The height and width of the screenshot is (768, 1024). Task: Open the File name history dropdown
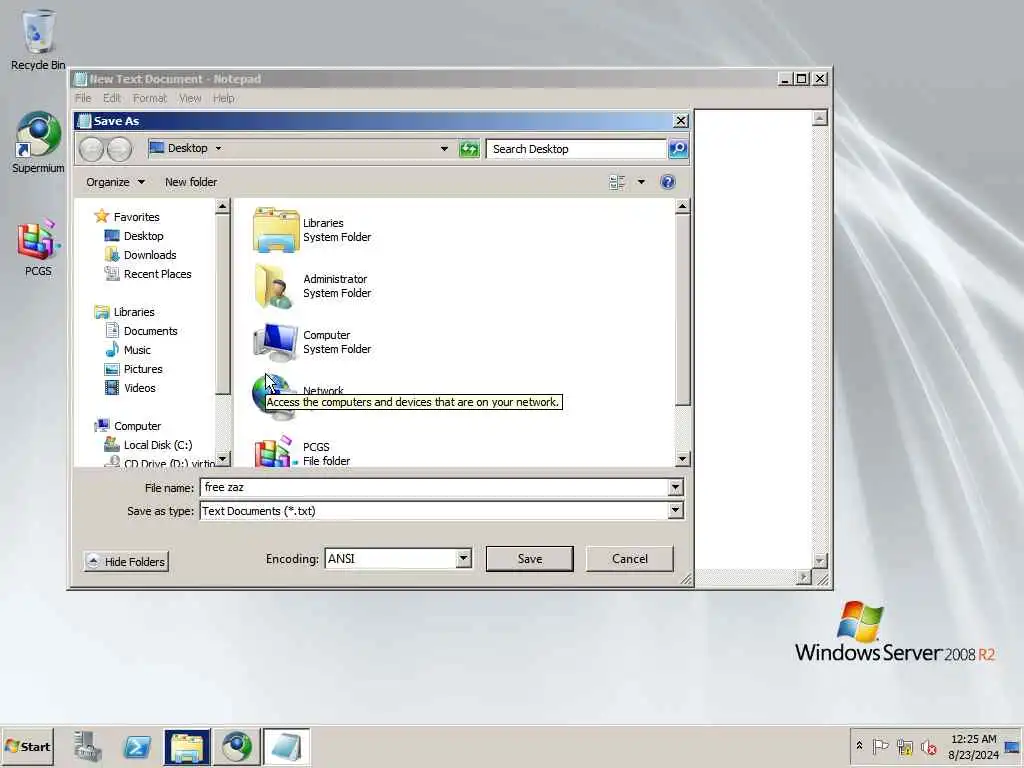click(x=675, y=487)
